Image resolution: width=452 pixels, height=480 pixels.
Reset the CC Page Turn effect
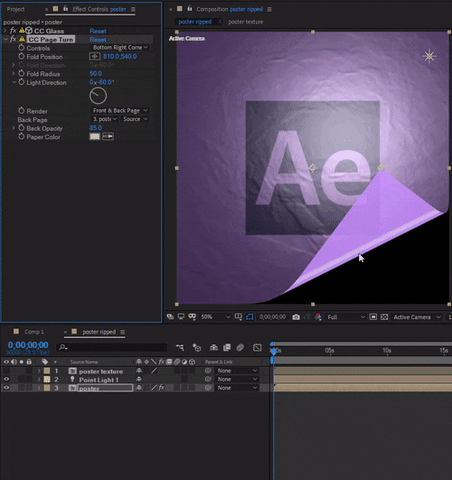98,40
